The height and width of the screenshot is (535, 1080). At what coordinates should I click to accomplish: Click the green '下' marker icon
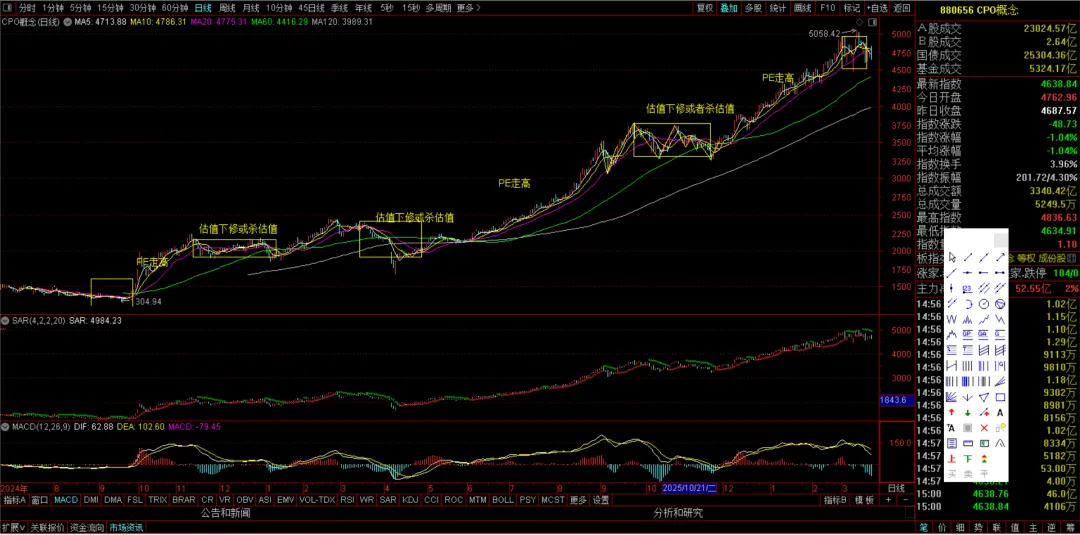coord(968,459)
